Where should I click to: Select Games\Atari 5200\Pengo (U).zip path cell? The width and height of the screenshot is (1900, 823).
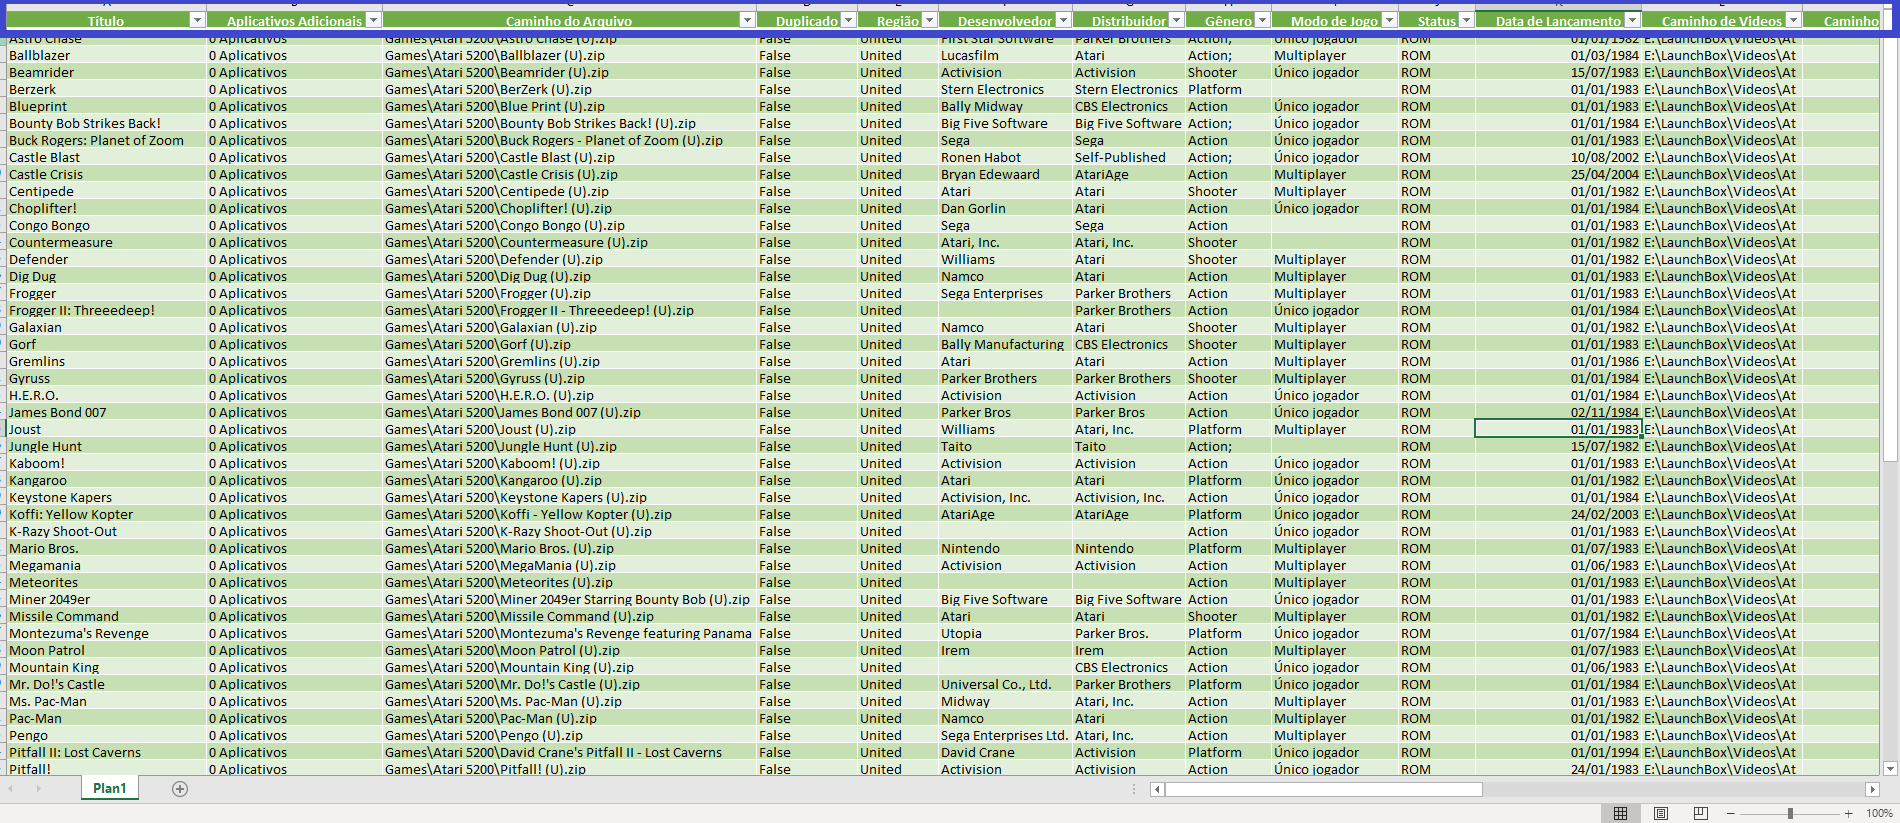pyautogui.click(x=569, y=735)
